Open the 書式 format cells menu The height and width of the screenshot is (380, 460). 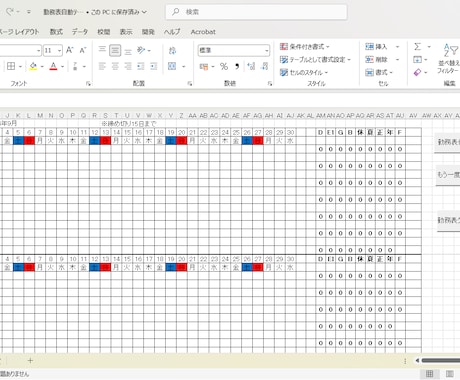(379, 72)
